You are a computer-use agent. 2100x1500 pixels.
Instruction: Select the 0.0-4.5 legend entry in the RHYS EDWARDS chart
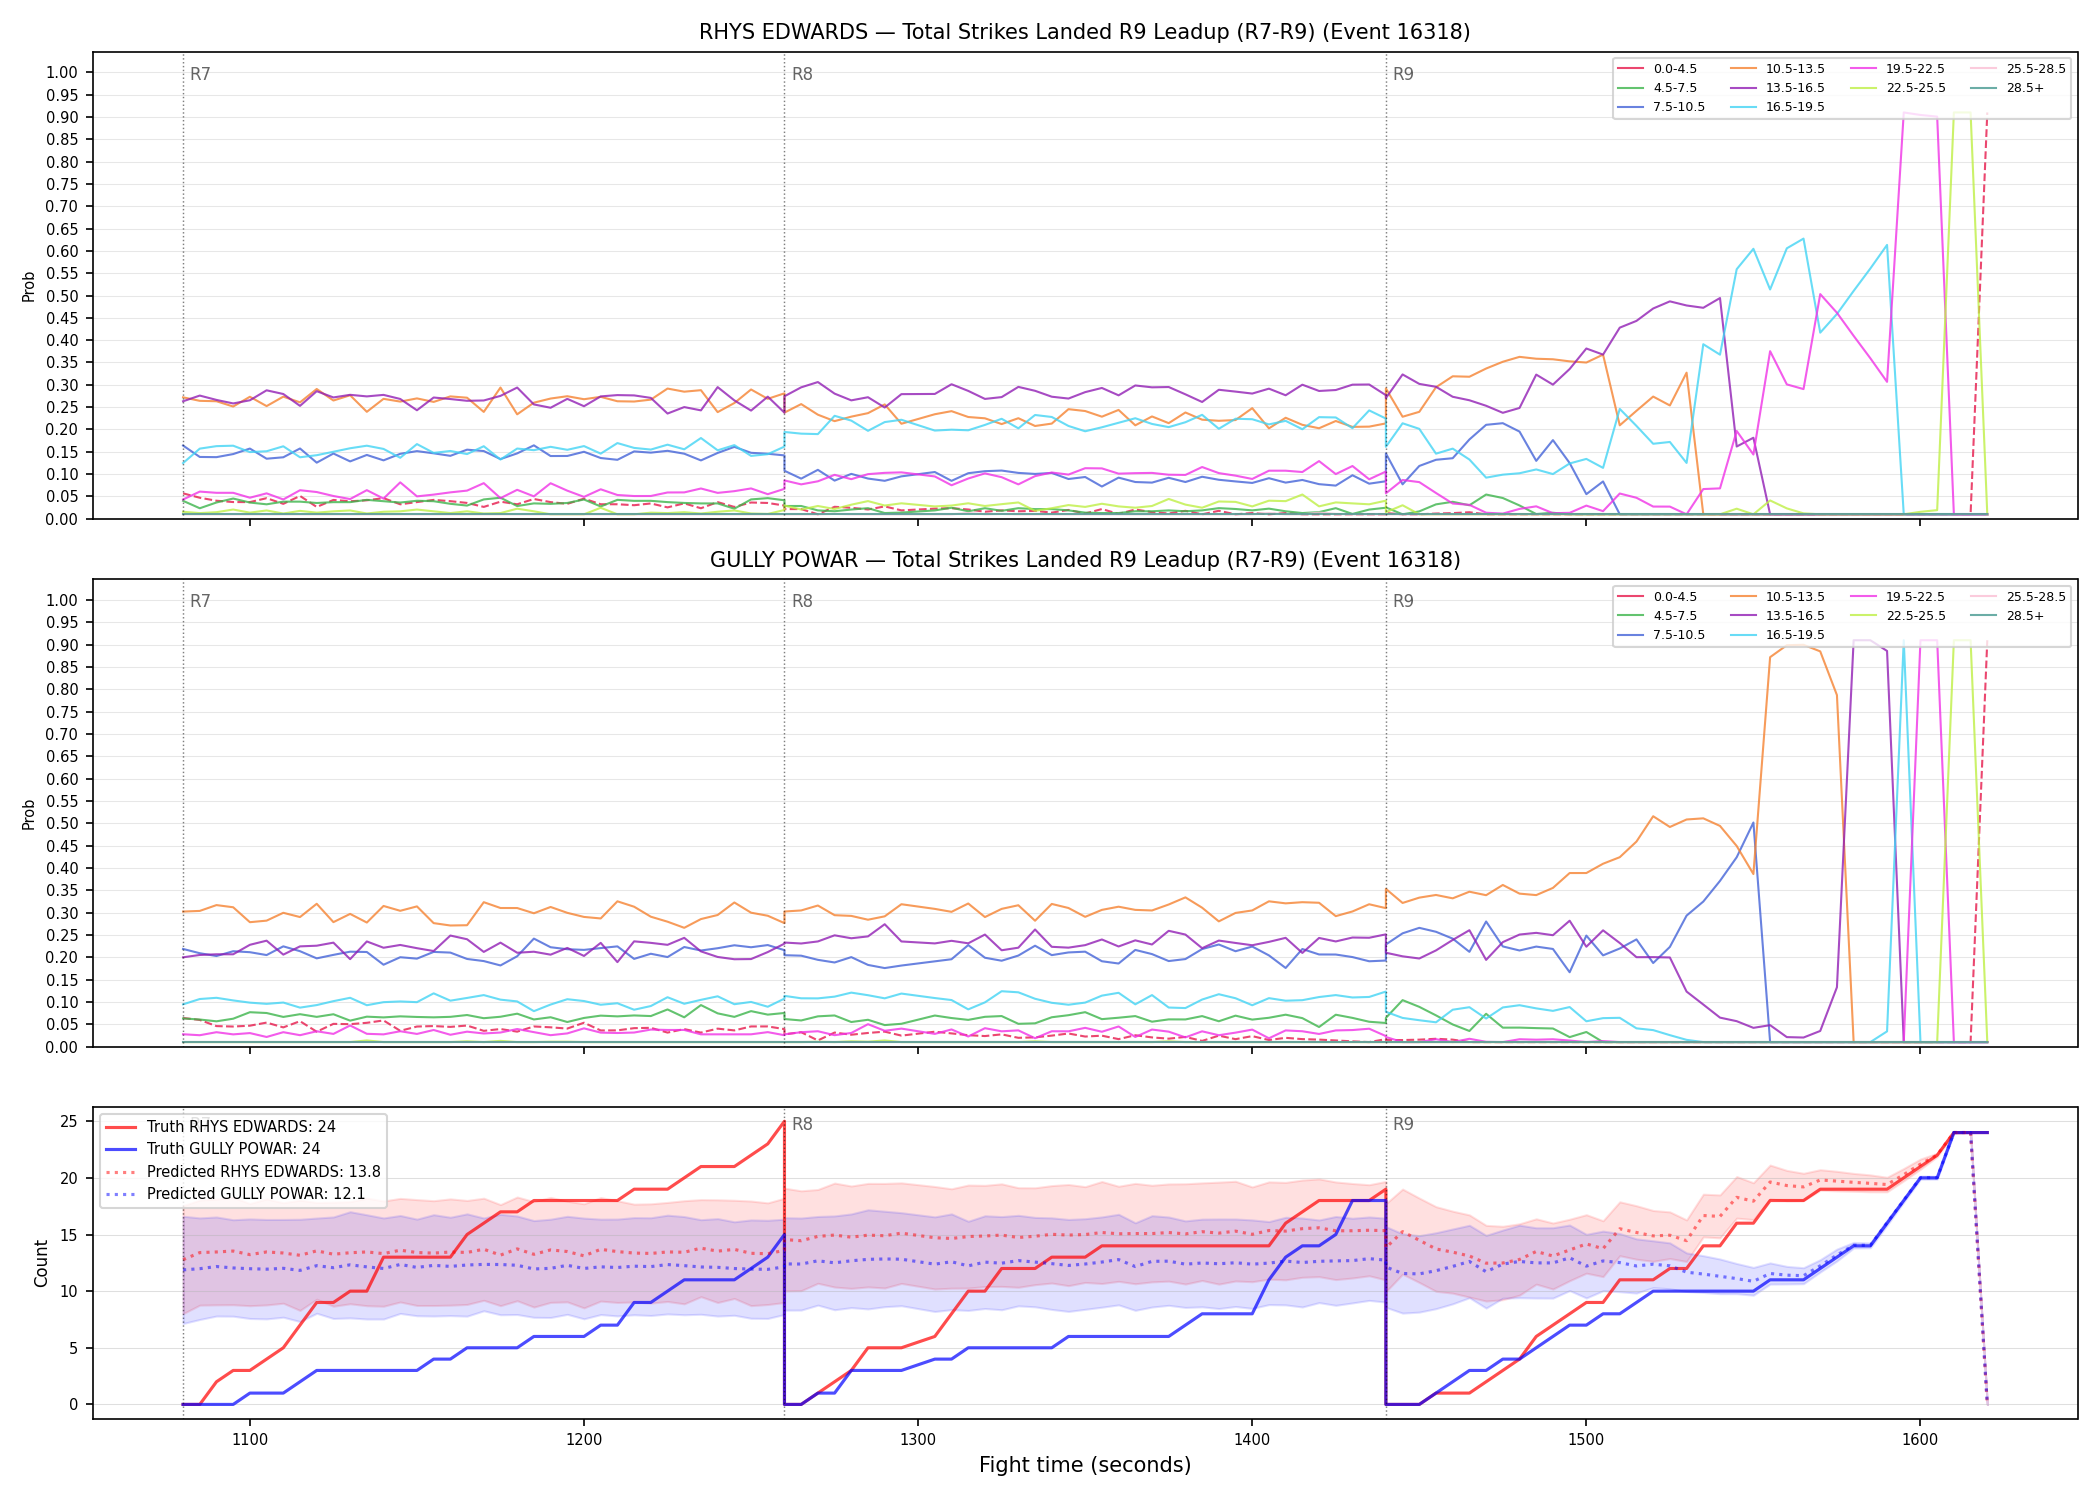click(x=1658, y=69)
